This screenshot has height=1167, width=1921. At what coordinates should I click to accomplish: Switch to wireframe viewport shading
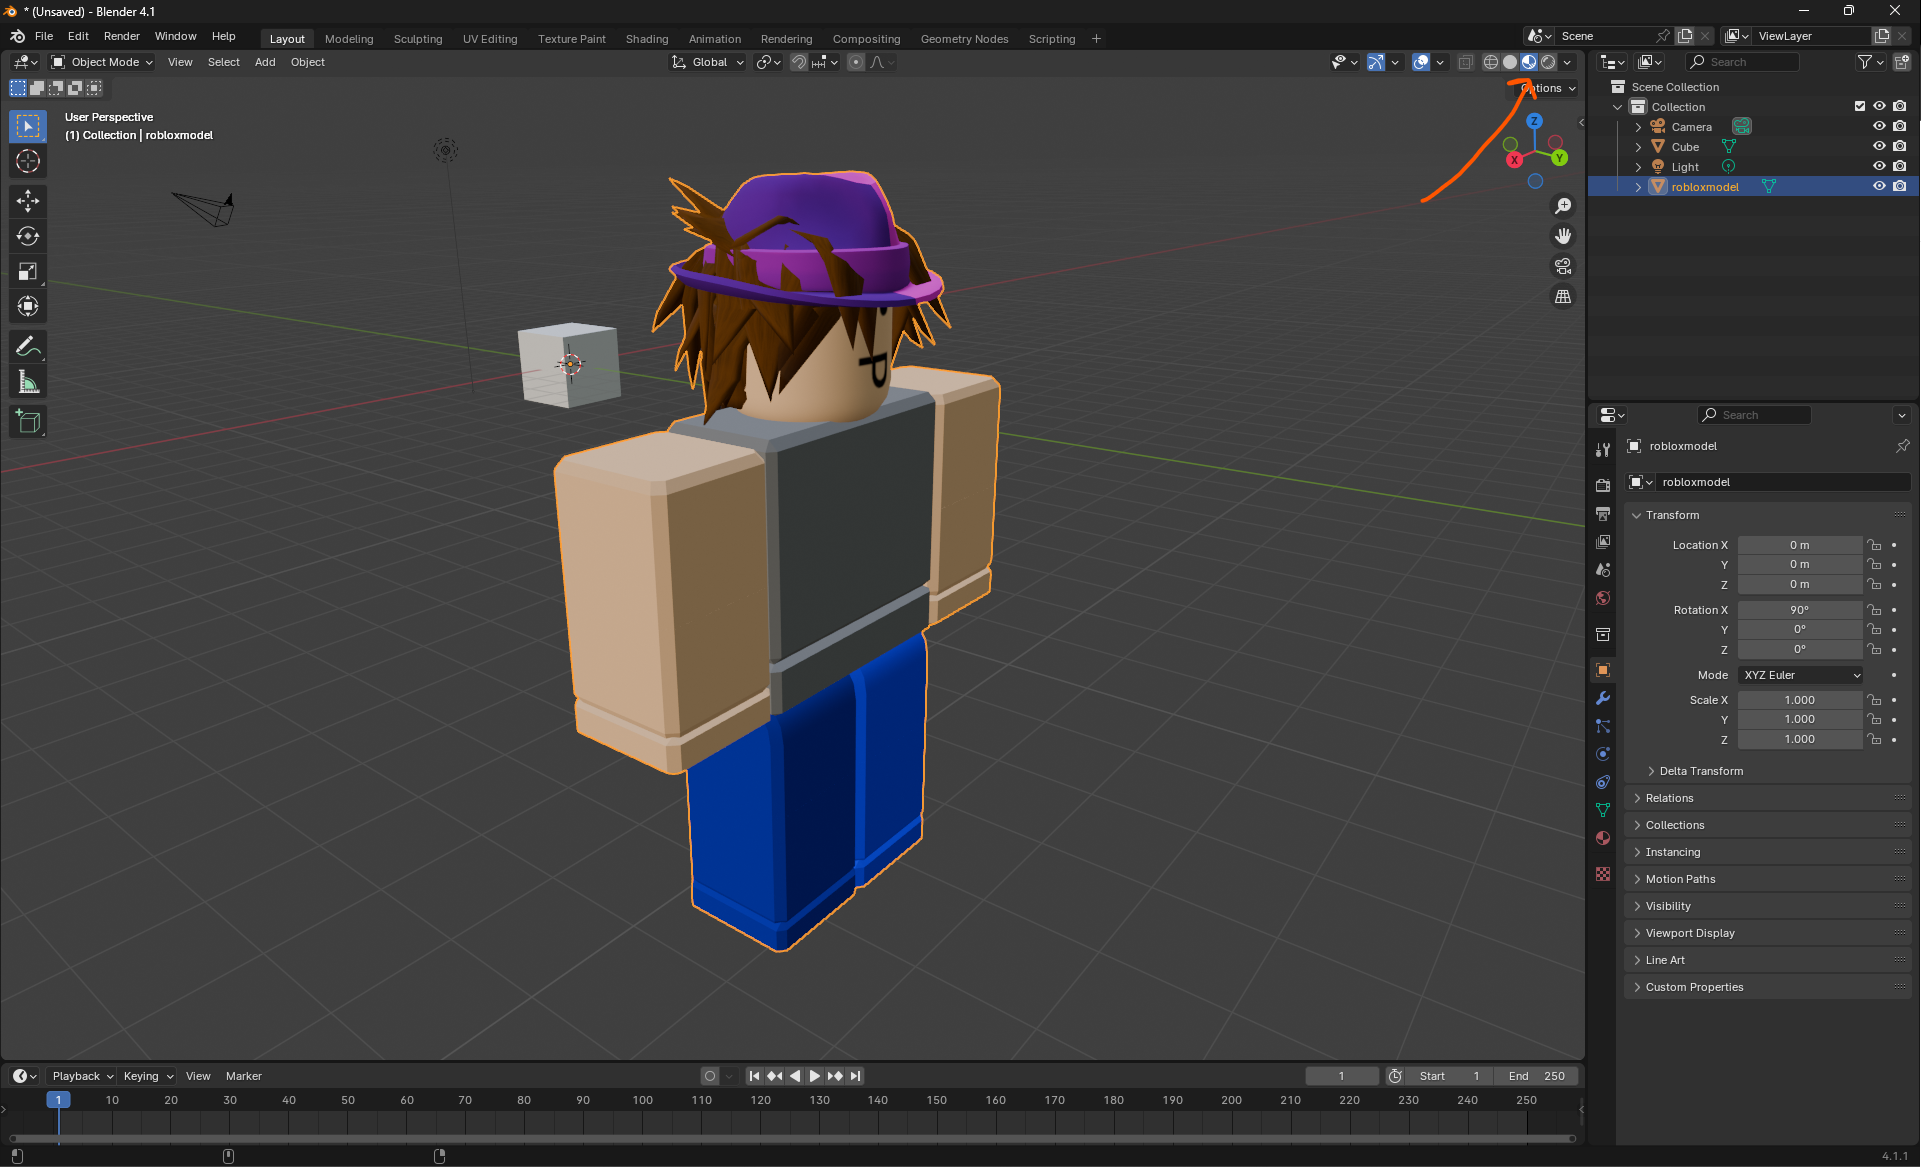[1491, 62]
